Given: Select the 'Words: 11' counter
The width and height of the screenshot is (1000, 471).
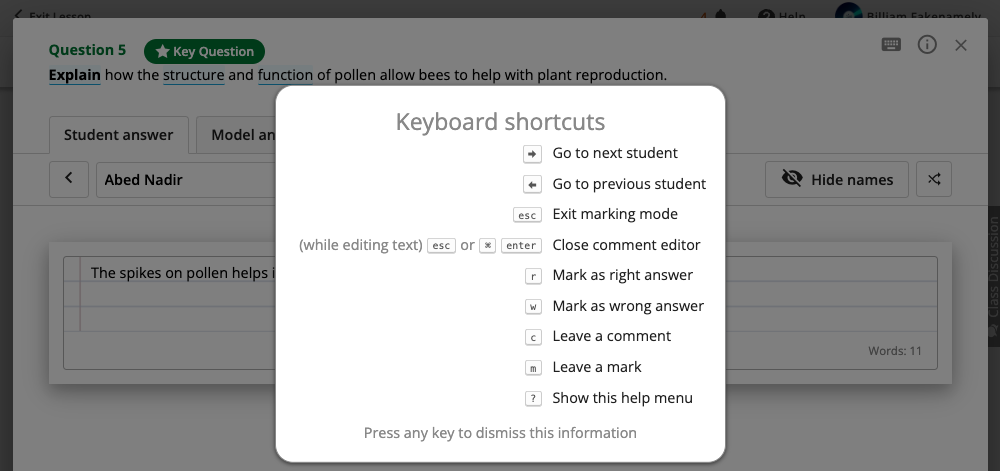Looking at the screenshot, I should [895, 351].
